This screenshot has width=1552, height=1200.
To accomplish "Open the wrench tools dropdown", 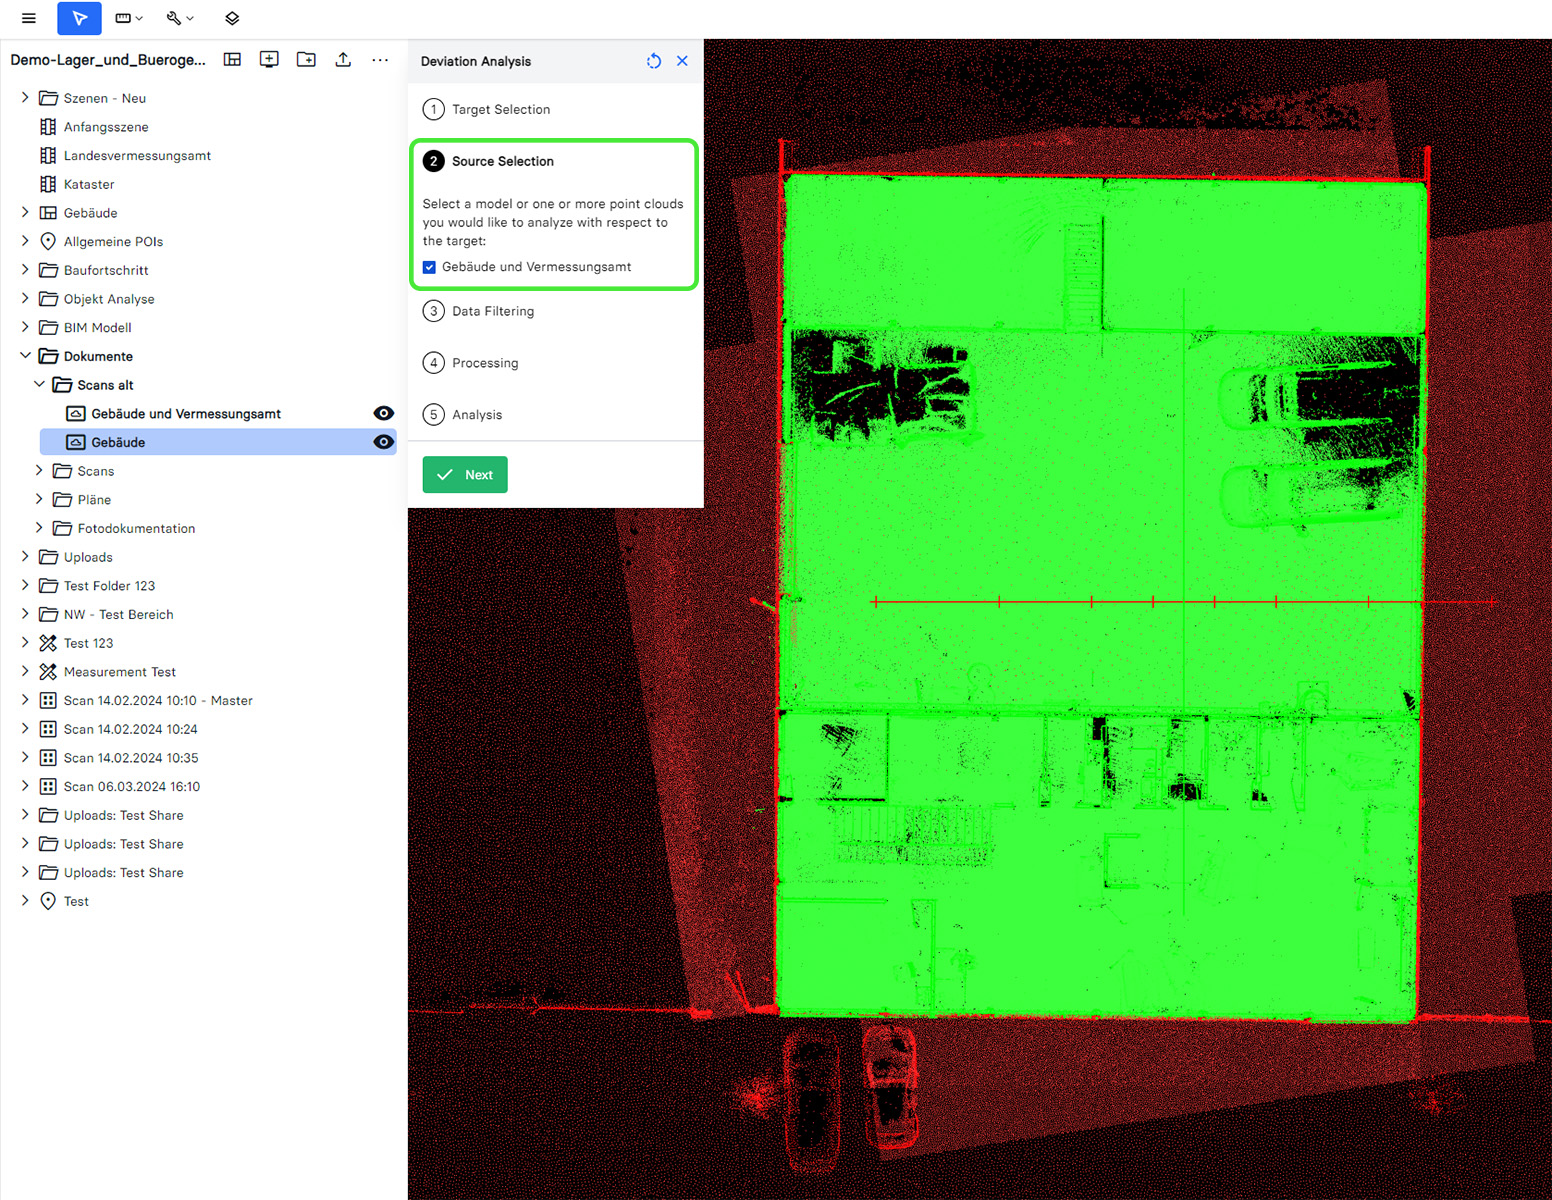I will [180, 18].
